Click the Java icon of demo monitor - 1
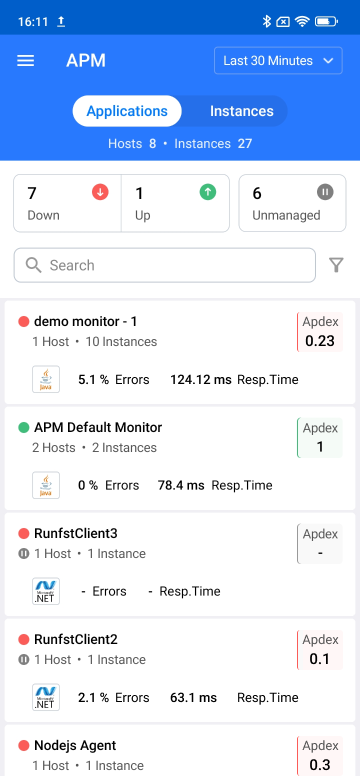The height and width of the screenshot is (776, 360). click(46, 380)
